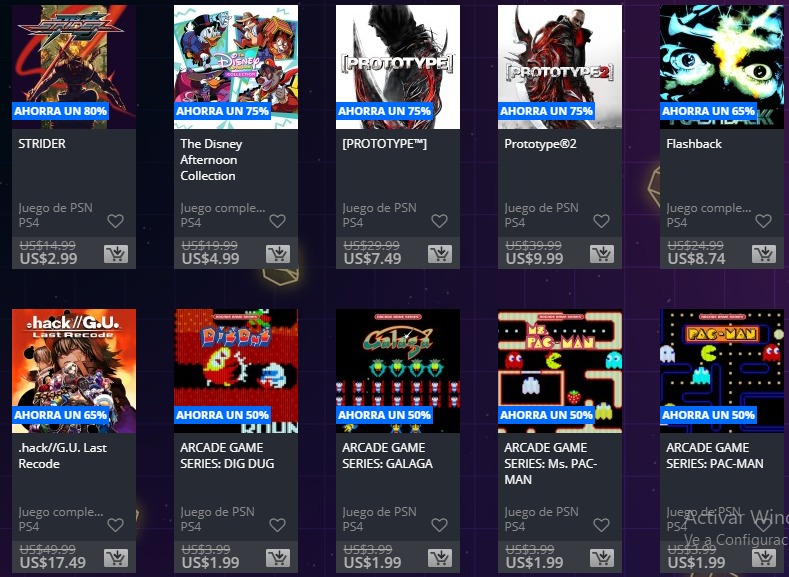Image resolution: width=789 pixels, height=577 pixels.
Task: Open the [PROTOTYPE™] title link
Action: pyautogui.click(x=384, y=144)
